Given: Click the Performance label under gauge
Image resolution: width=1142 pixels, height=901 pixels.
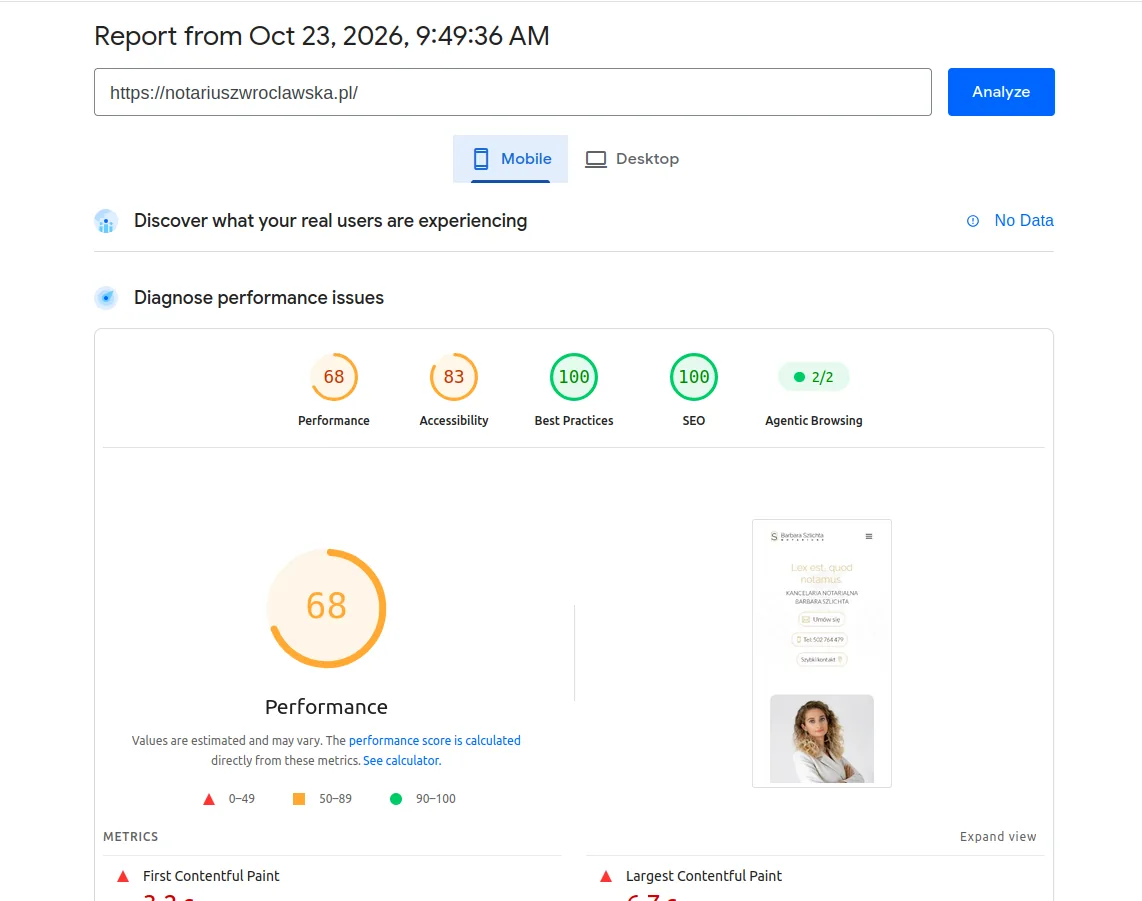Looking at the screenshot, I should coord(334,420).
